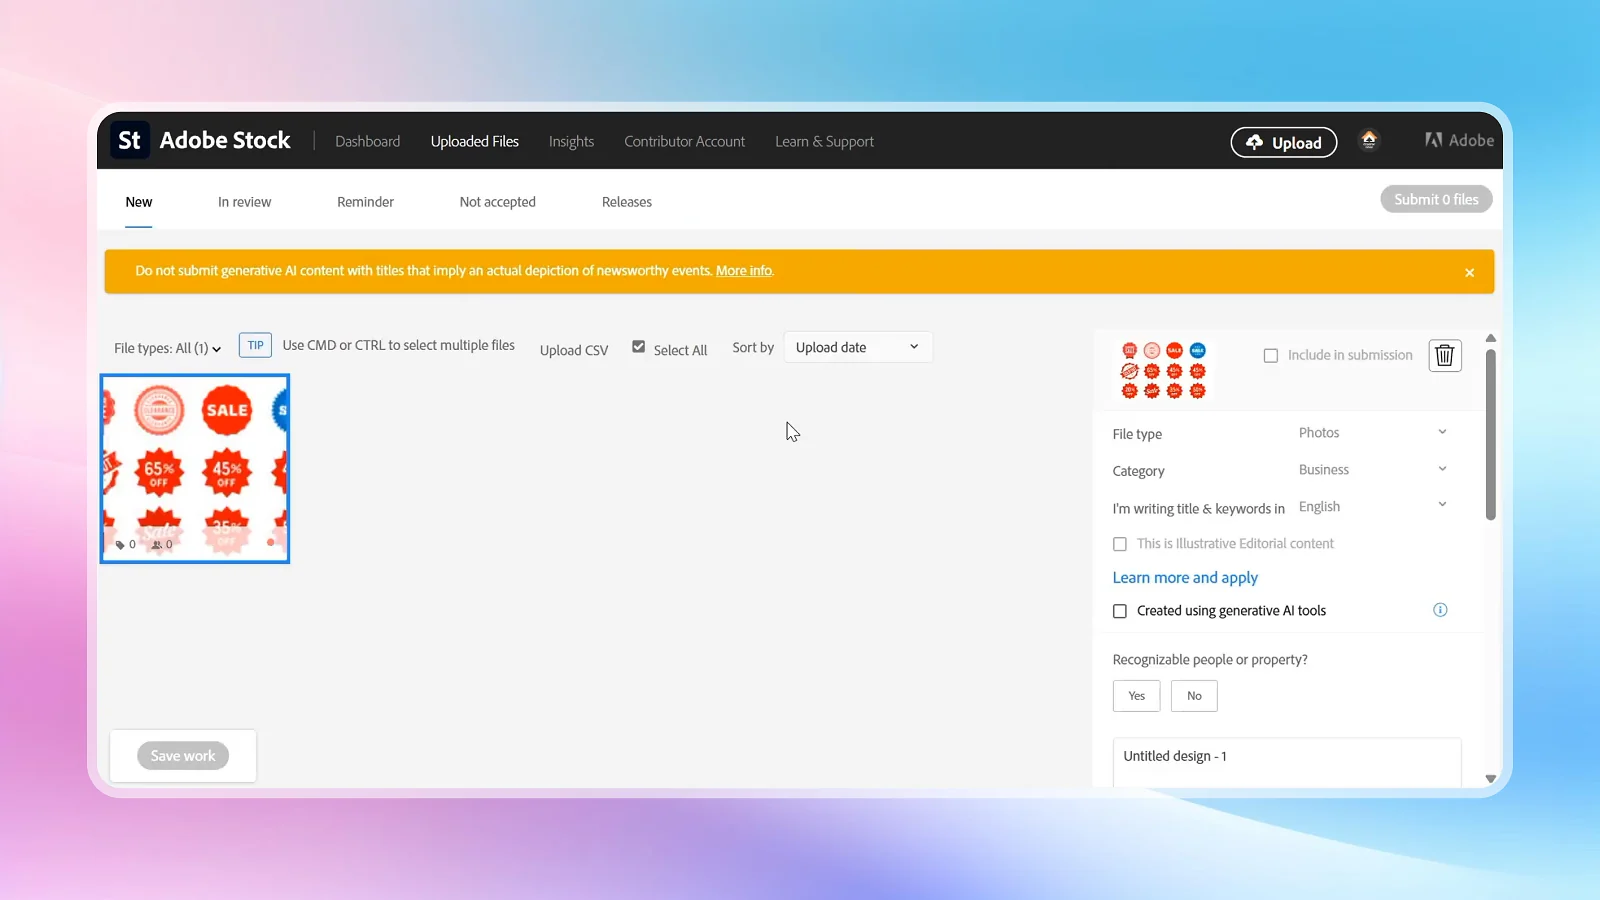Check Created using generative AI tools
Image resolution: width=1600 pixels, height=900 pixels.
point(1120,611)
